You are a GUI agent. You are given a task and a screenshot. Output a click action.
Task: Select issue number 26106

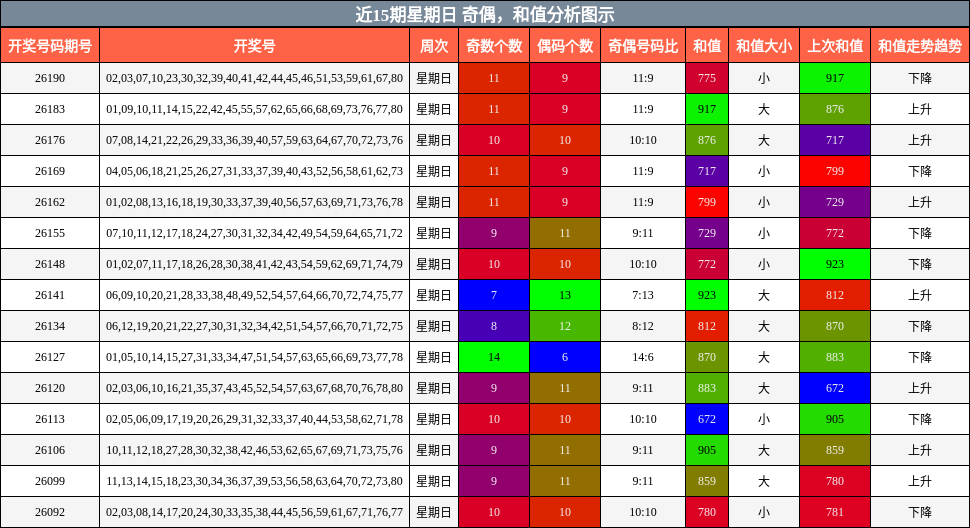pos(50,449)
